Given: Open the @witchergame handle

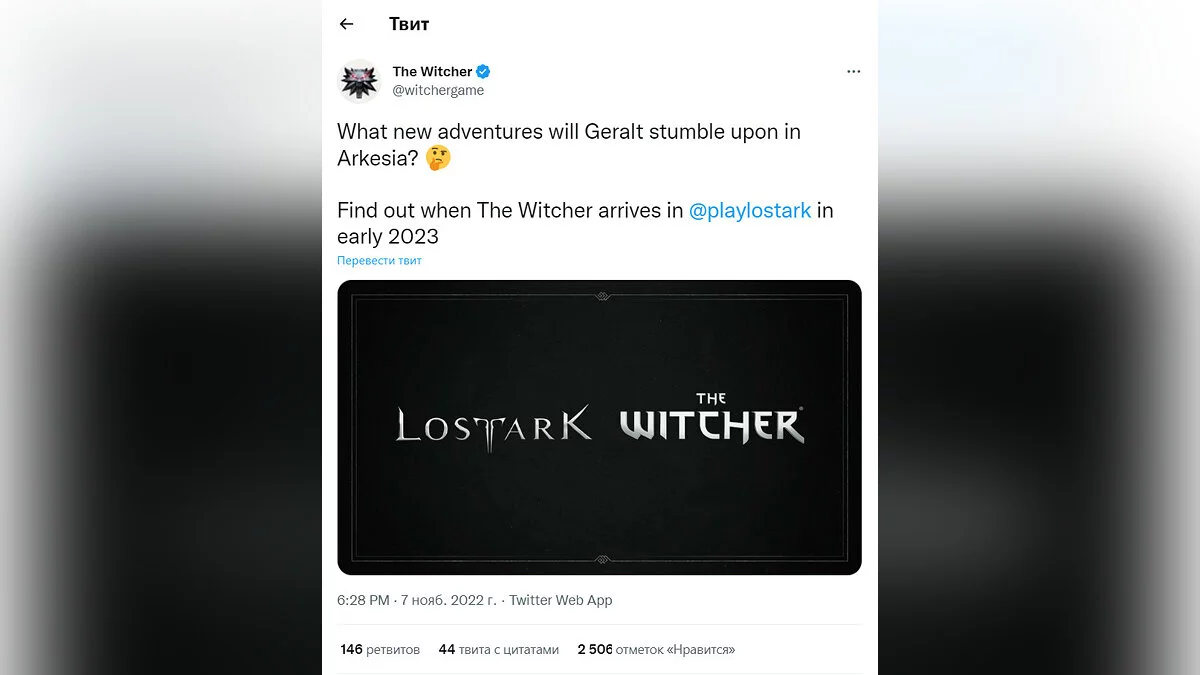Looking at the screenshot, I should (x=438, y=90).
